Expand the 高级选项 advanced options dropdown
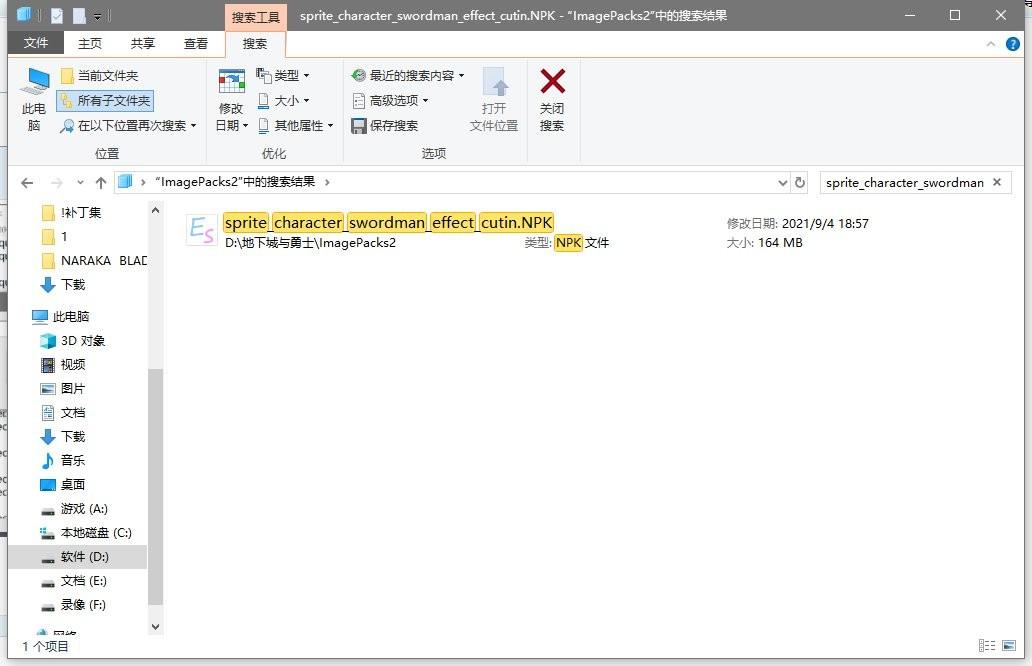The height and width of the screenshot is (666, 1032). [392, 100]
